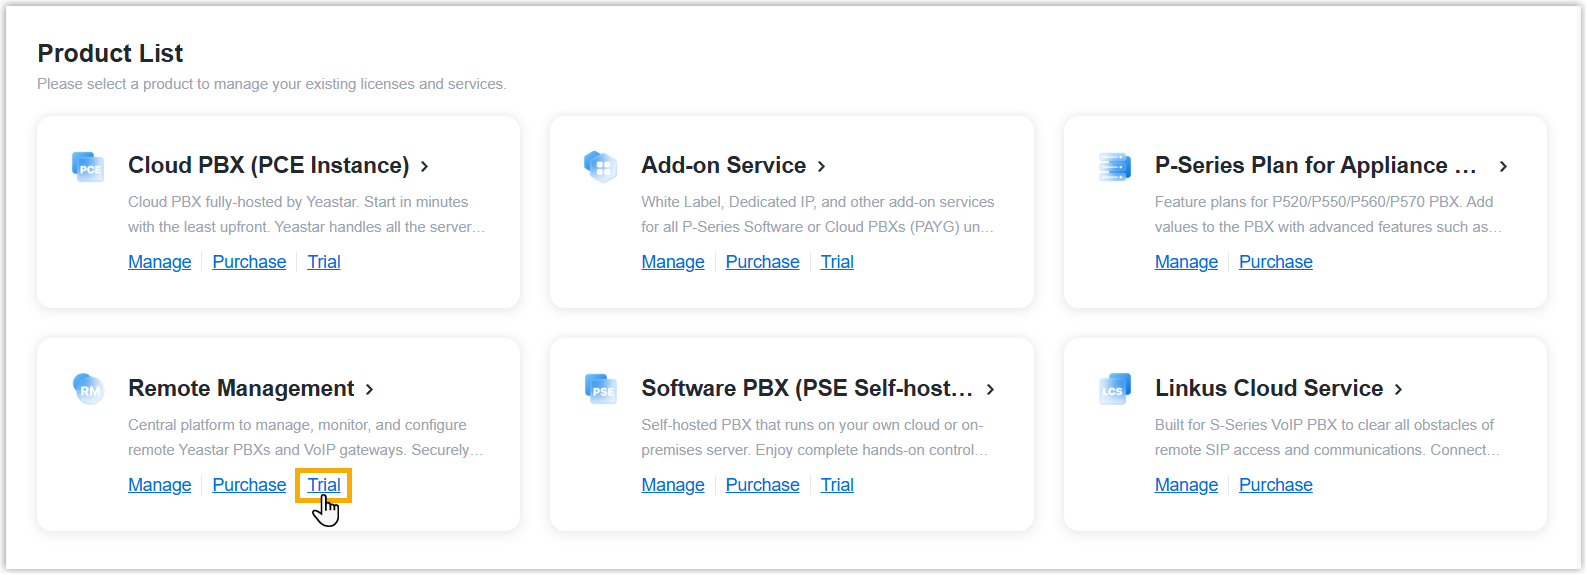1587x575 pixels.
Task: Expand Cloud PBX (PCE Instance) chevron
Action: [x=425, y=167]
